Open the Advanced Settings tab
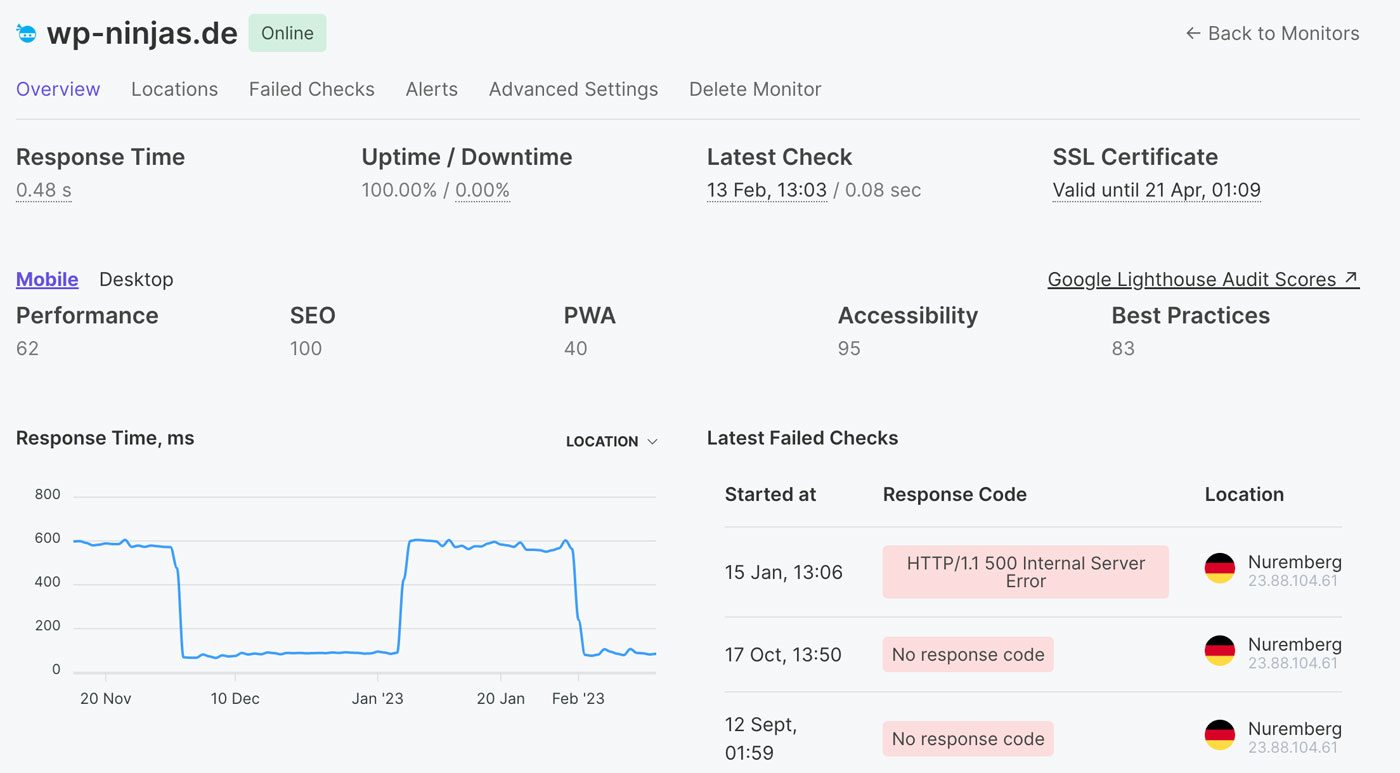This screenshot has height=773, width=1400. click(573, 89)
